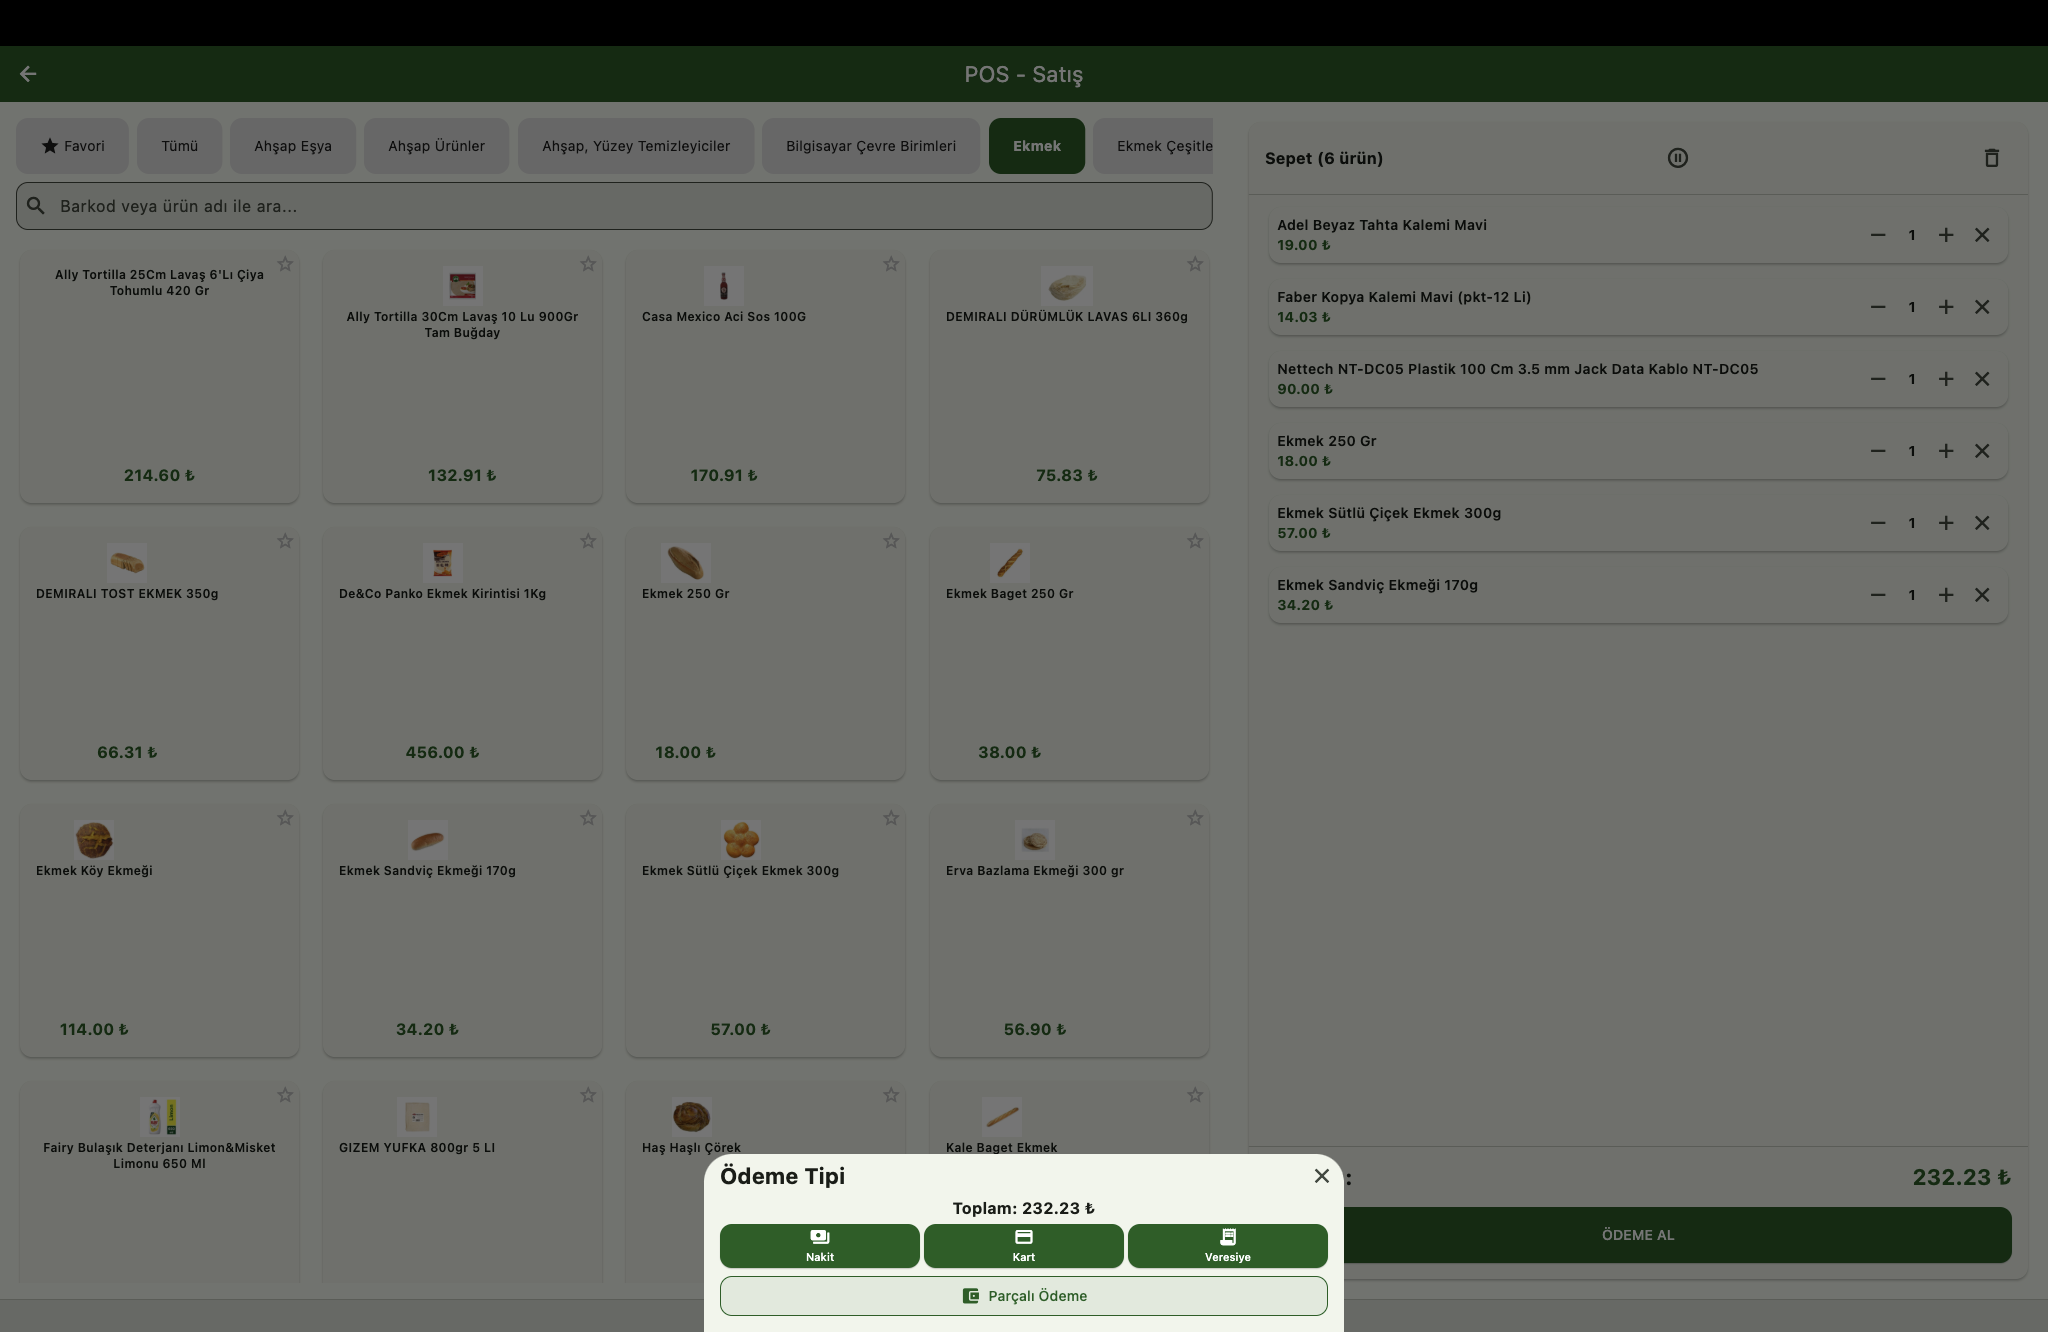The height and width of the screenshot is (1332, 2048).
Task: Choose Kart card payment option
Action: tap(1023, 1245)
